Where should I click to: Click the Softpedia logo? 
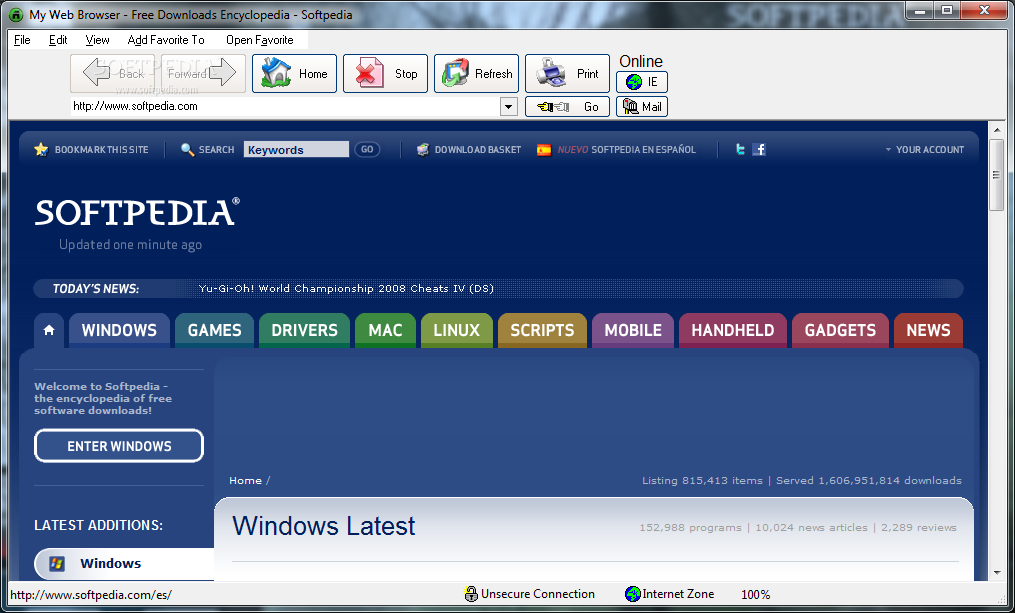pyautogui.click(x=137, y=212)
